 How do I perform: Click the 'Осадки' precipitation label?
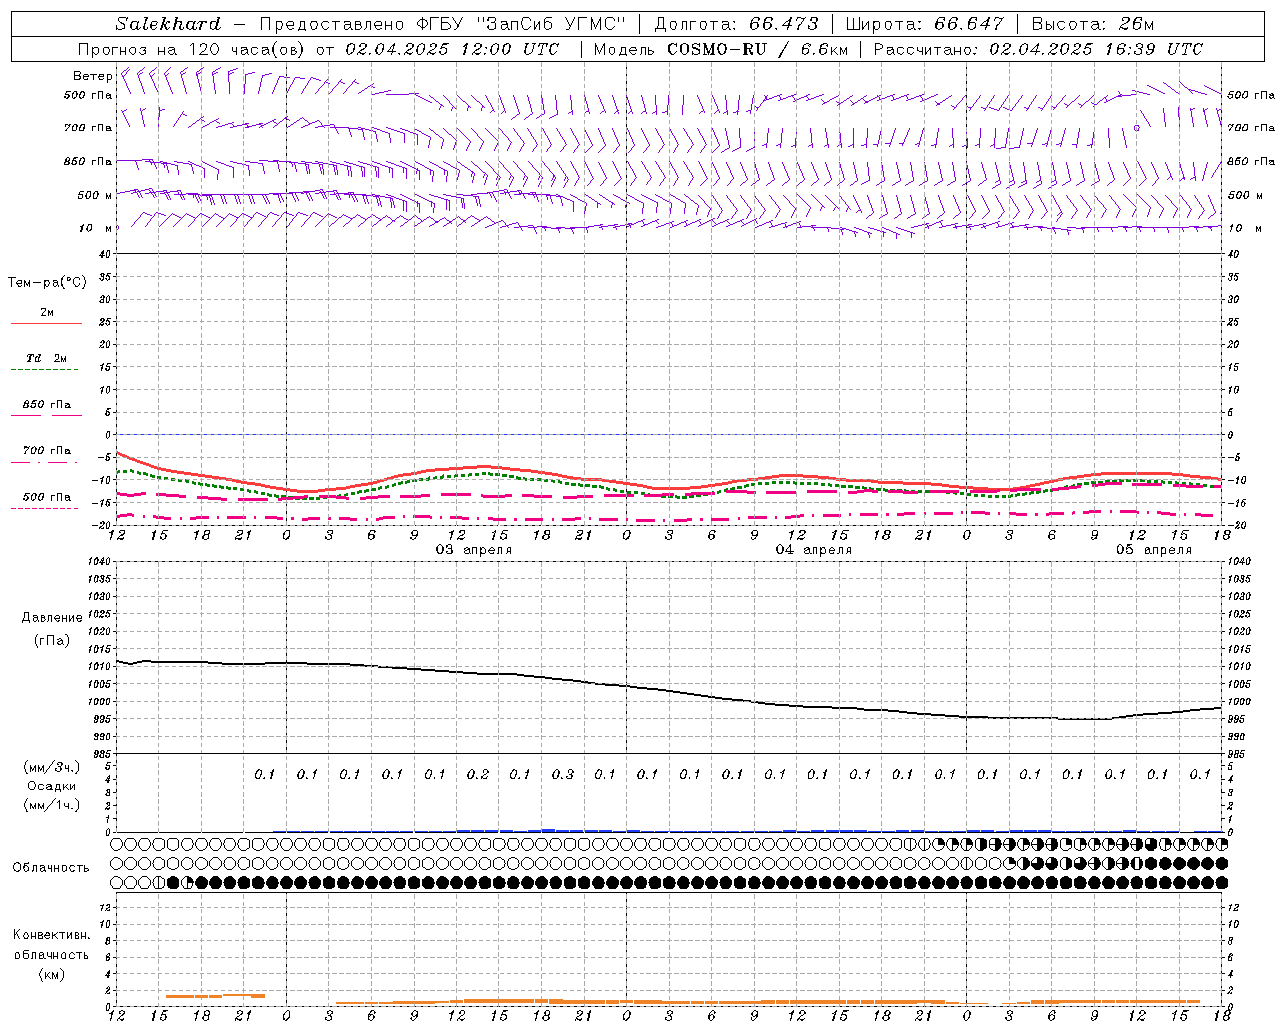52,786
